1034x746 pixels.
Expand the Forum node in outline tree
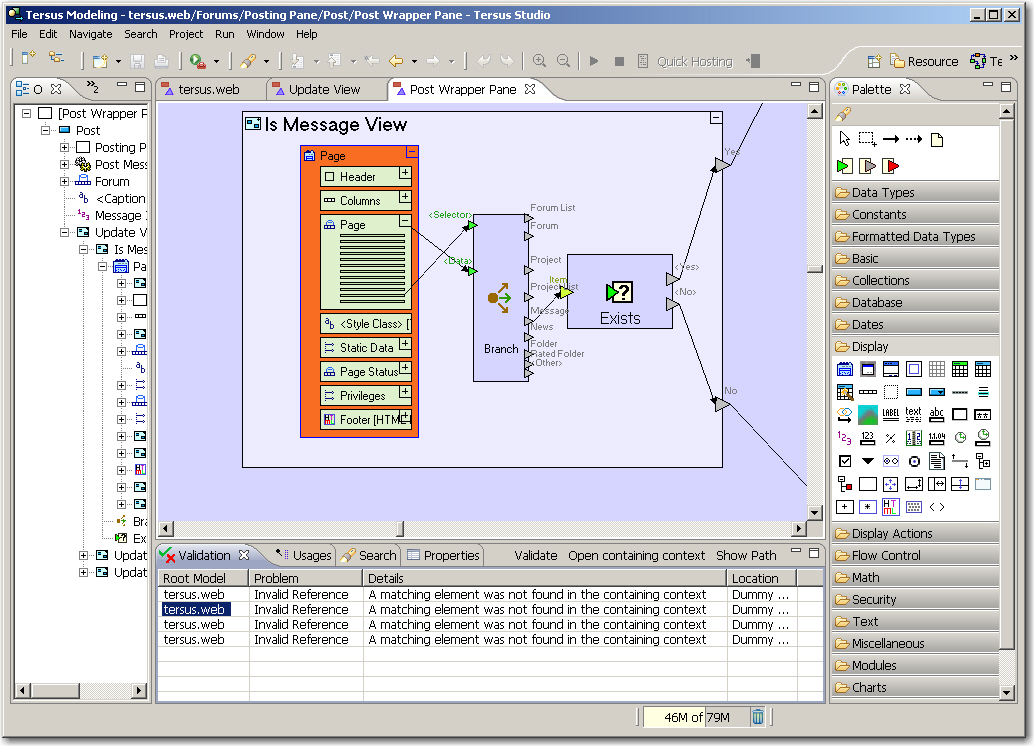click(x=65, y=182)
